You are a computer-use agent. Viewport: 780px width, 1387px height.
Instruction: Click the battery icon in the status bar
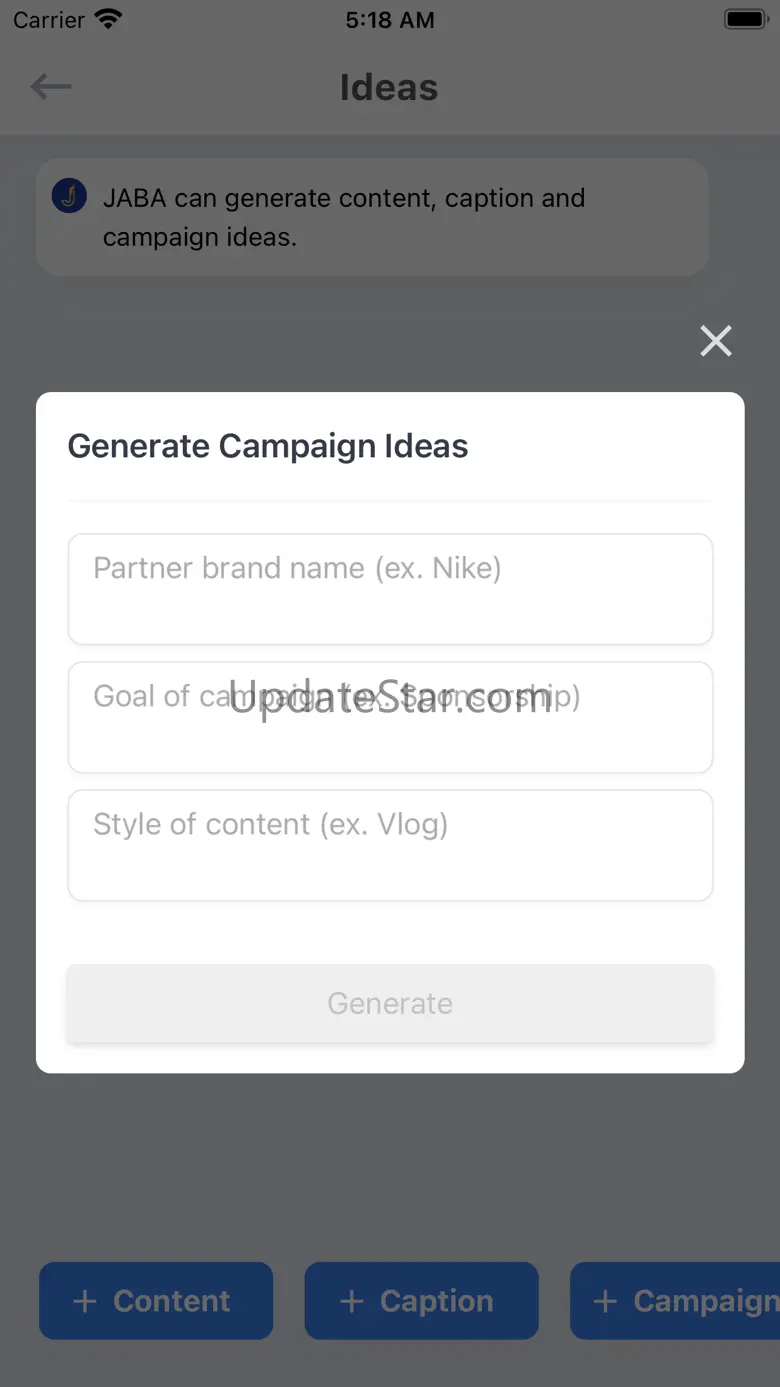click(x=745, y=19)
